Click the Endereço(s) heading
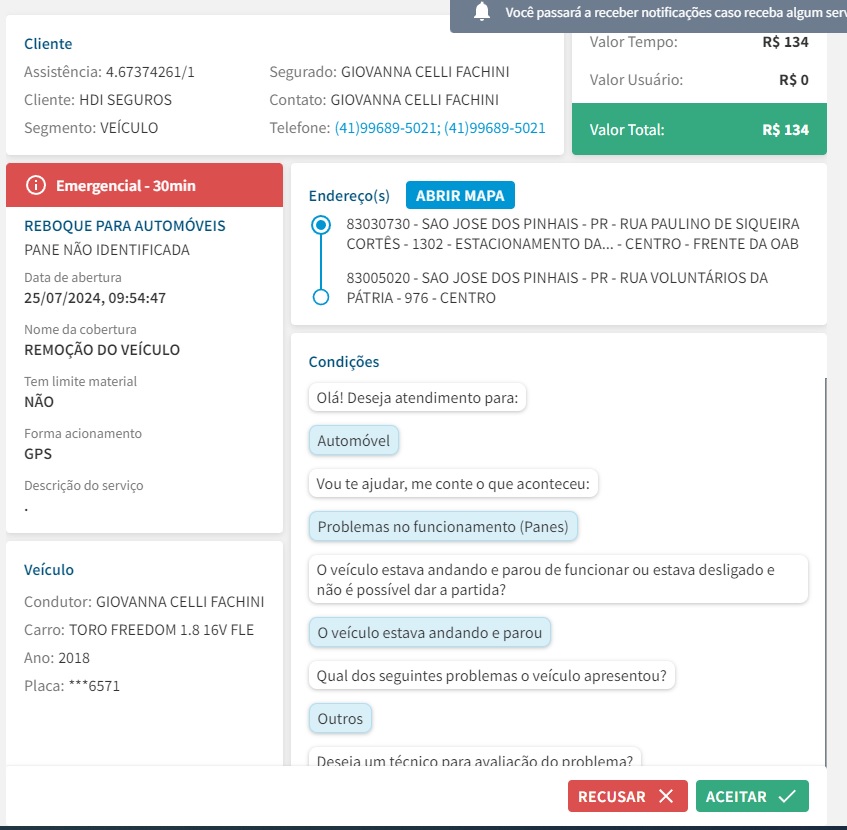 pyautogui.click(x=349, y=195)
